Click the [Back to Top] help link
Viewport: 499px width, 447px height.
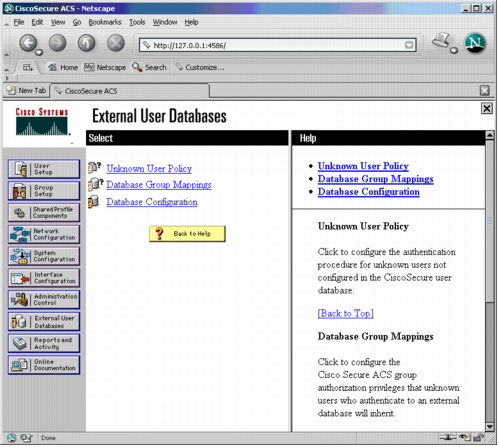[345, 314]
